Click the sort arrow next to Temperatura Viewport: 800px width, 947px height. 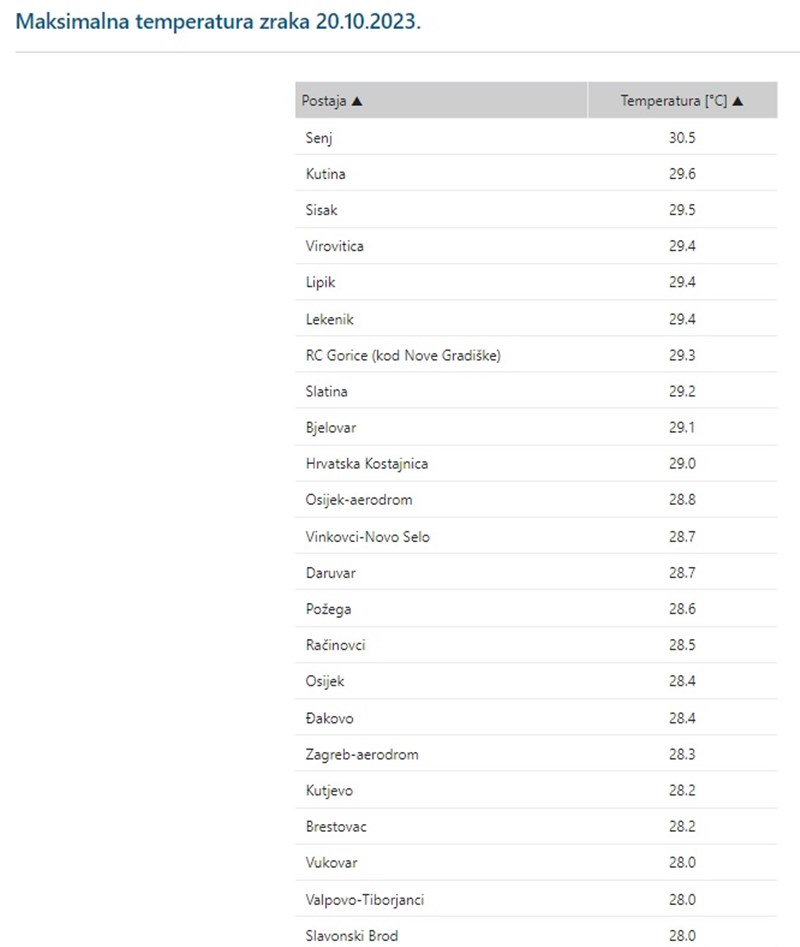coord(738,101)
